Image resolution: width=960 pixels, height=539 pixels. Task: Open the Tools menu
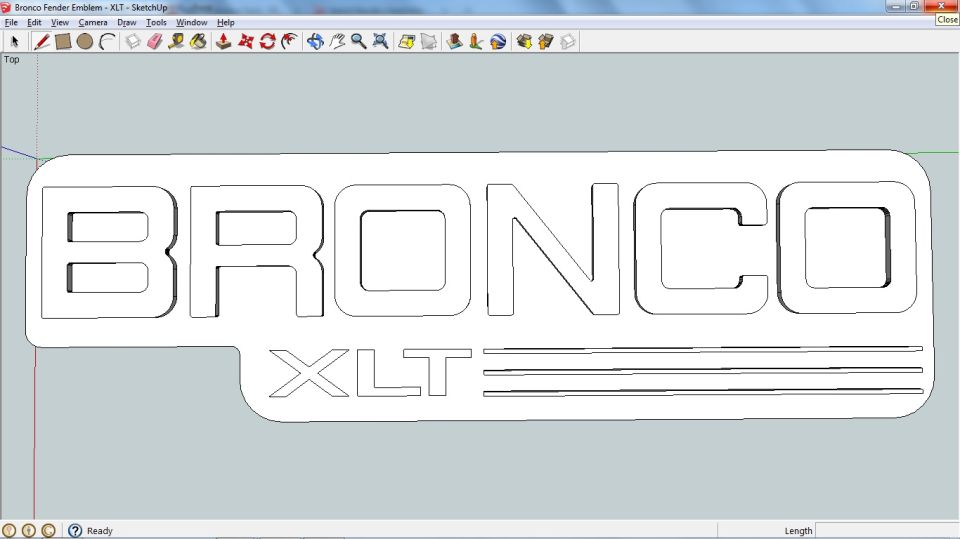coord(156,22)
